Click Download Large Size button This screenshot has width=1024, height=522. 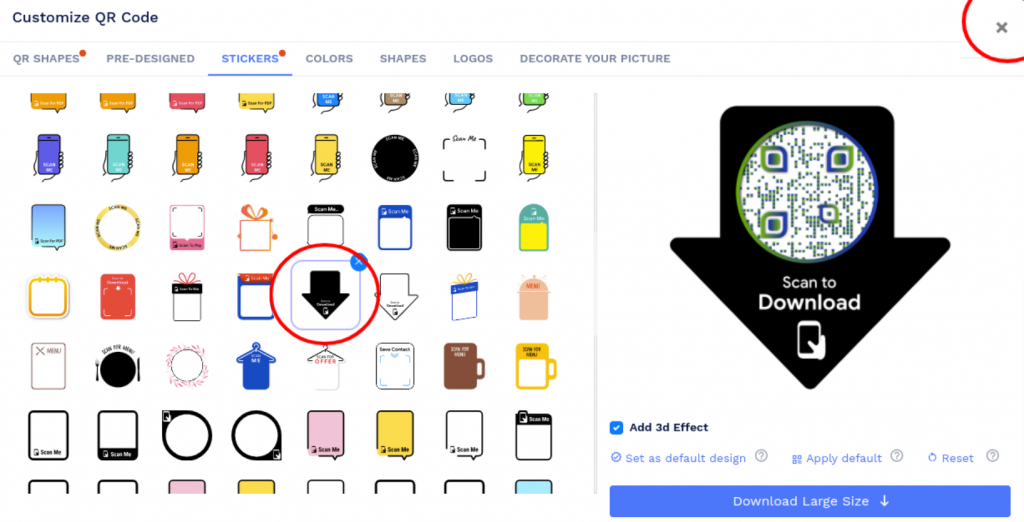[810, 501]
